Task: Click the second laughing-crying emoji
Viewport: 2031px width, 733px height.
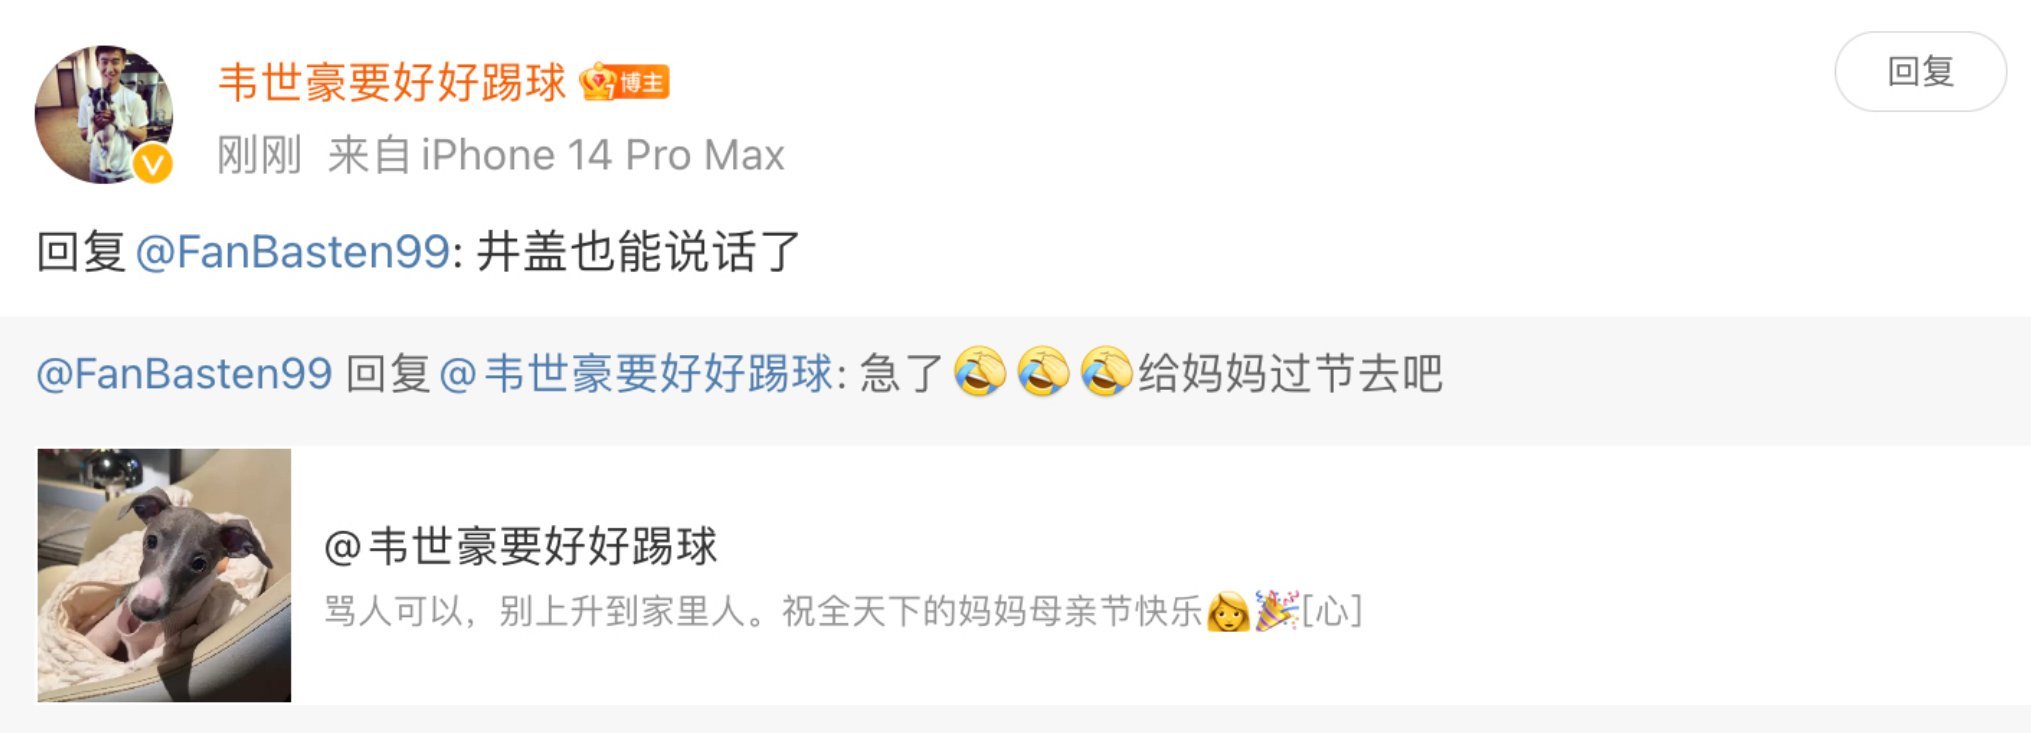Action: (x=1043, y=372)
